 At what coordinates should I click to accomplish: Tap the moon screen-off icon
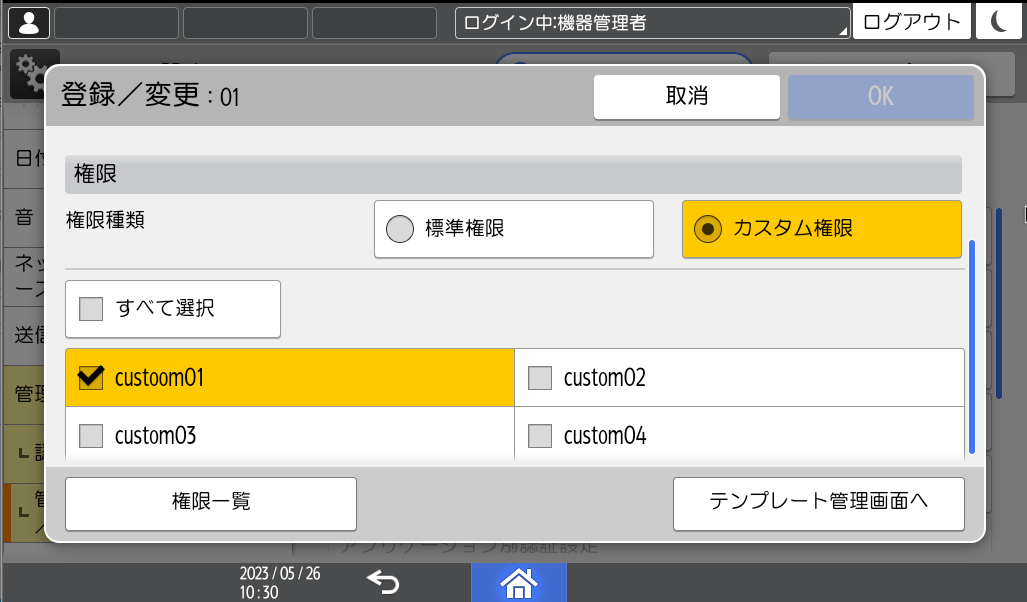[998, 20]
